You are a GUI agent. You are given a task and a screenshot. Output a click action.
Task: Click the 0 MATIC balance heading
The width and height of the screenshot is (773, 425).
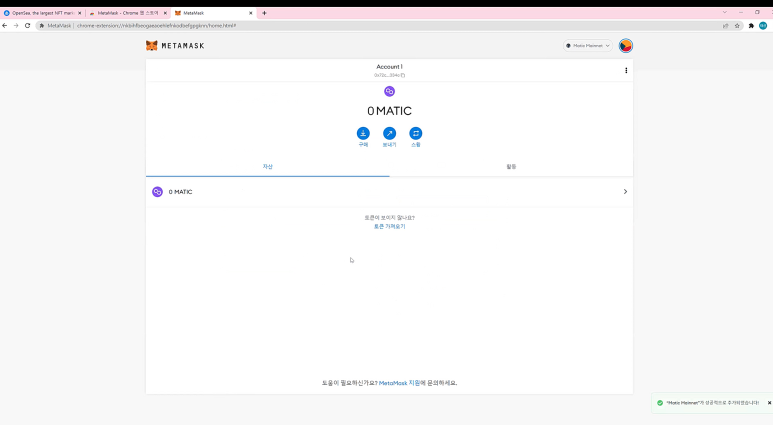click(389, 111)
